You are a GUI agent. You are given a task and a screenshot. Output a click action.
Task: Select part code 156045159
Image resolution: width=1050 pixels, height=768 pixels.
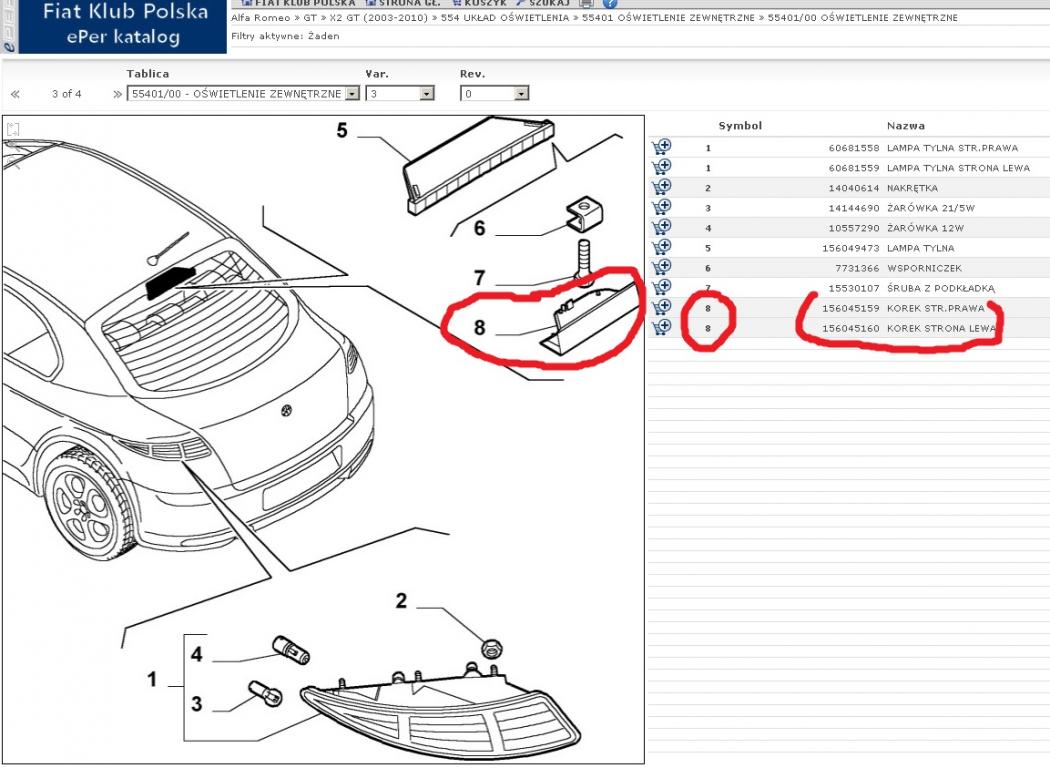850,309
